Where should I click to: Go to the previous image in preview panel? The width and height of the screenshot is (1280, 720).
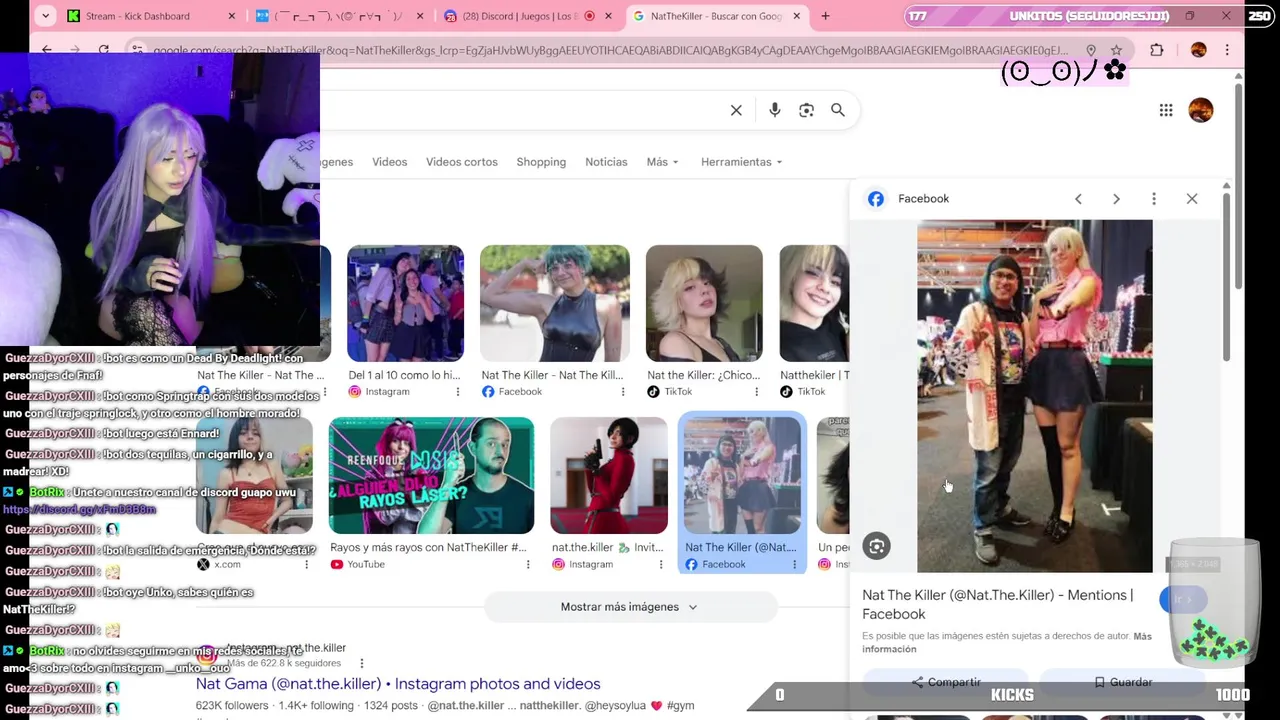point(1078,199)
